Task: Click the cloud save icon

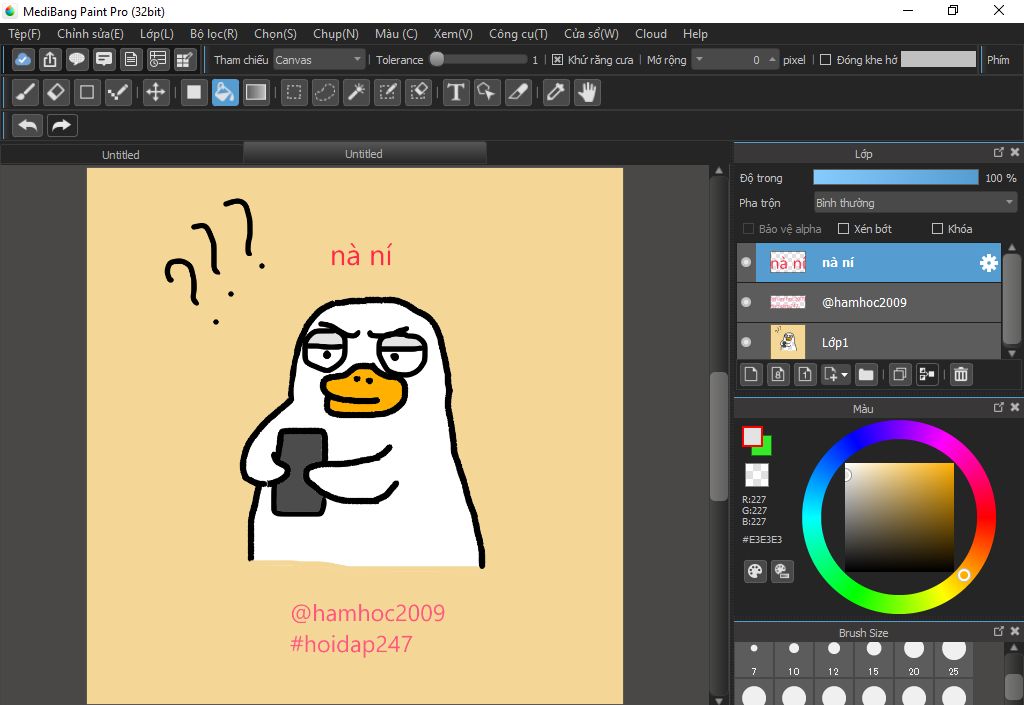Action: pos(23,59)
